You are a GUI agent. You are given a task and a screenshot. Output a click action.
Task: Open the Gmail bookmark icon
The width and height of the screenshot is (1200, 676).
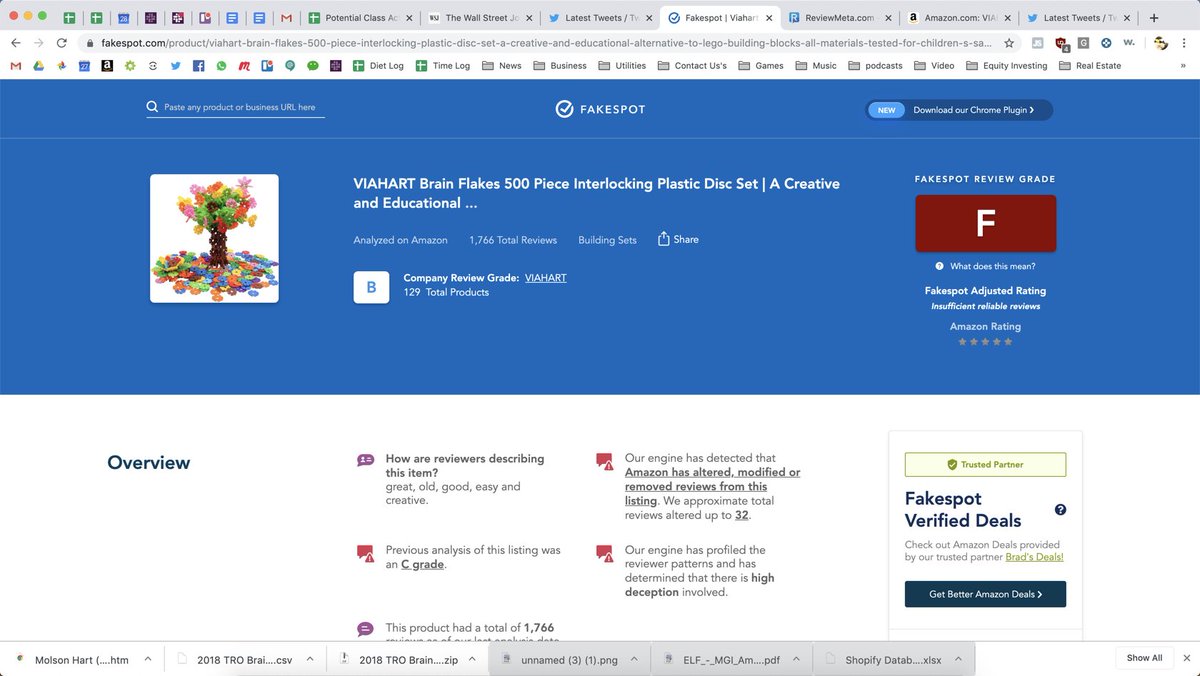pos(16,66)
